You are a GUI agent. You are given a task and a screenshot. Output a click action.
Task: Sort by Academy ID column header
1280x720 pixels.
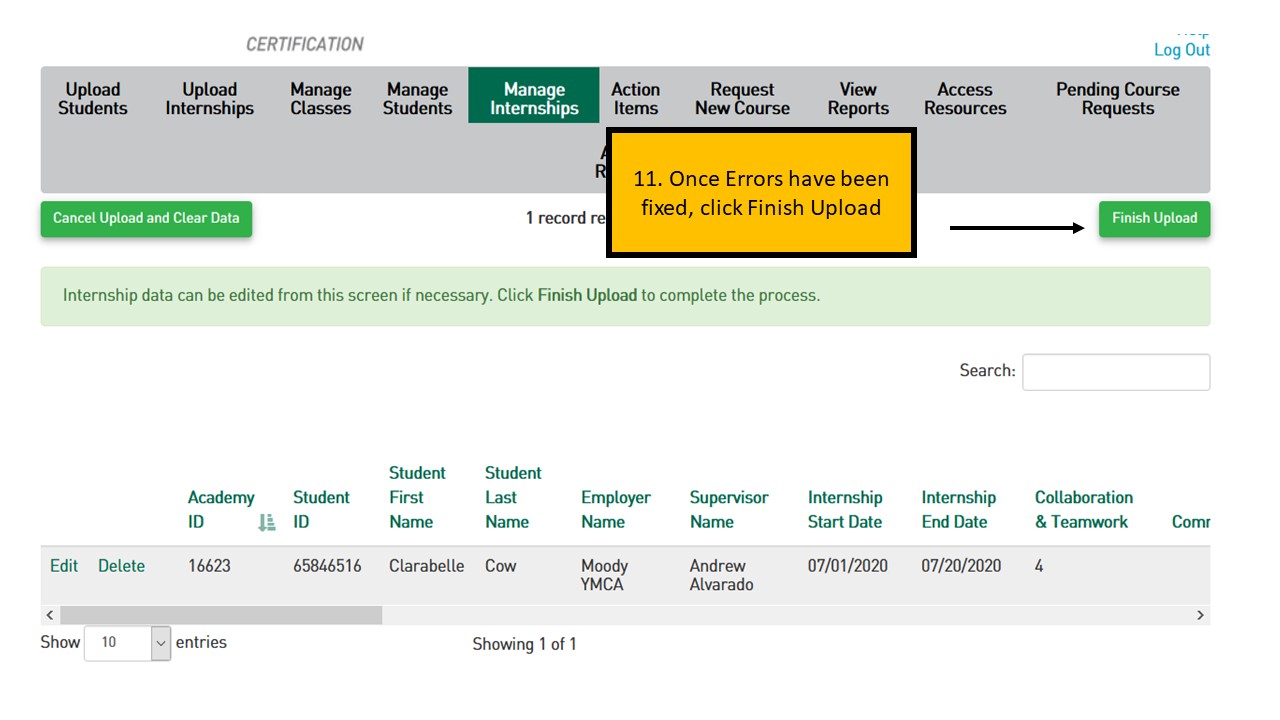click(x=221, y=509)
